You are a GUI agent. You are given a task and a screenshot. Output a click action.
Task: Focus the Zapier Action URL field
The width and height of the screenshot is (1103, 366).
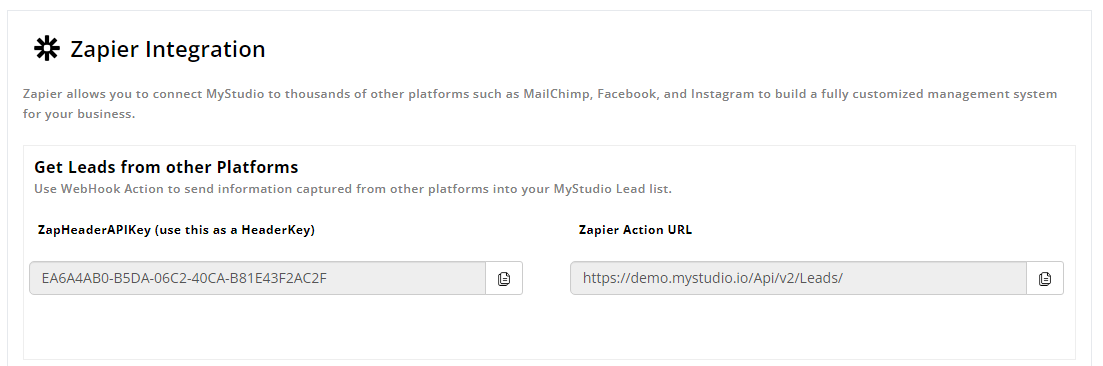[x=798, y=279]
